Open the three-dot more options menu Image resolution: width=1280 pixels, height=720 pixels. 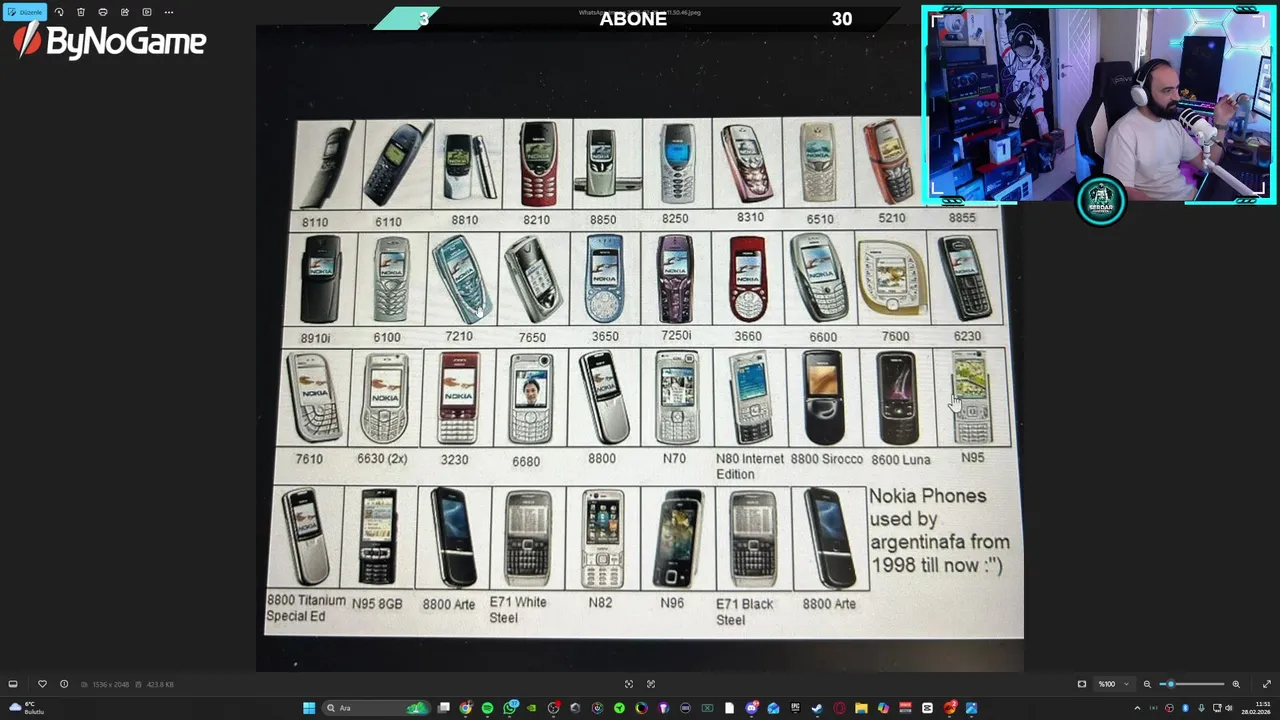pyautogui.click(x=169, y=12)
